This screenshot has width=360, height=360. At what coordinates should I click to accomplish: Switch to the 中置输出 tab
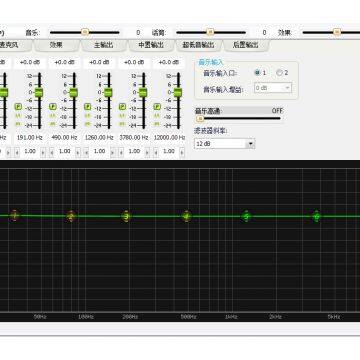(151, 45)
